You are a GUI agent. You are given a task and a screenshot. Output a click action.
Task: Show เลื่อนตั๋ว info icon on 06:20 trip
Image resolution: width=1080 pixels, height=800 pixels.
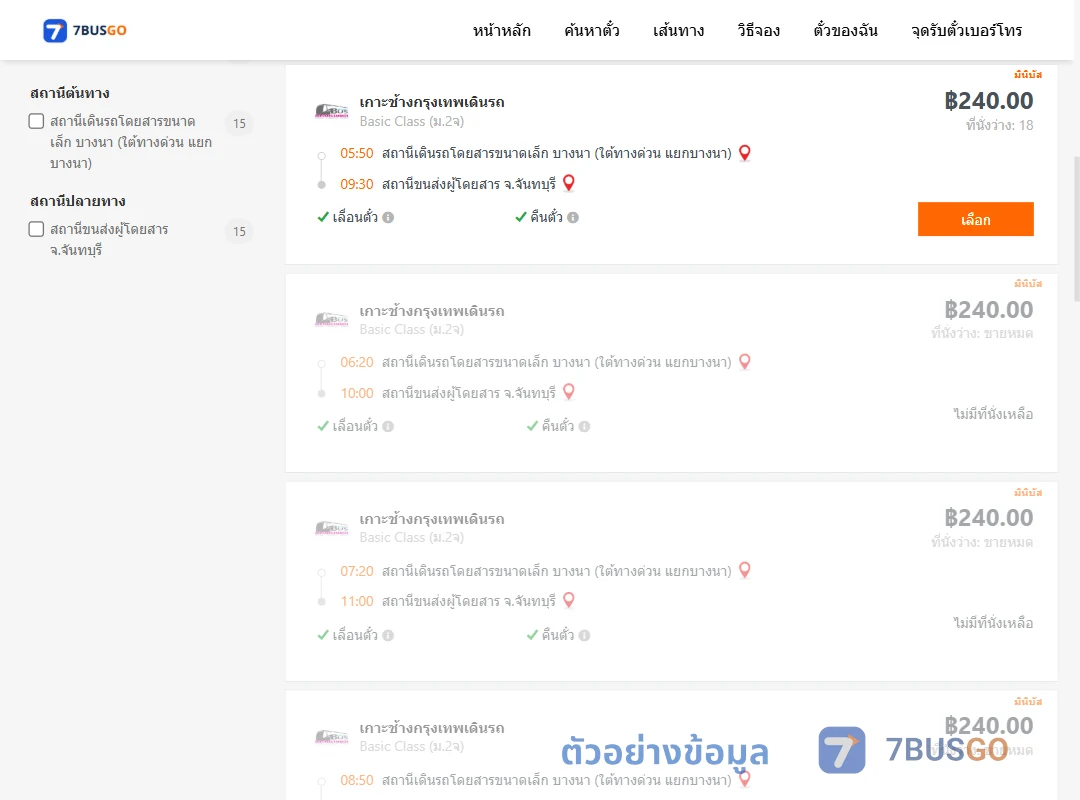pos(388,427)
